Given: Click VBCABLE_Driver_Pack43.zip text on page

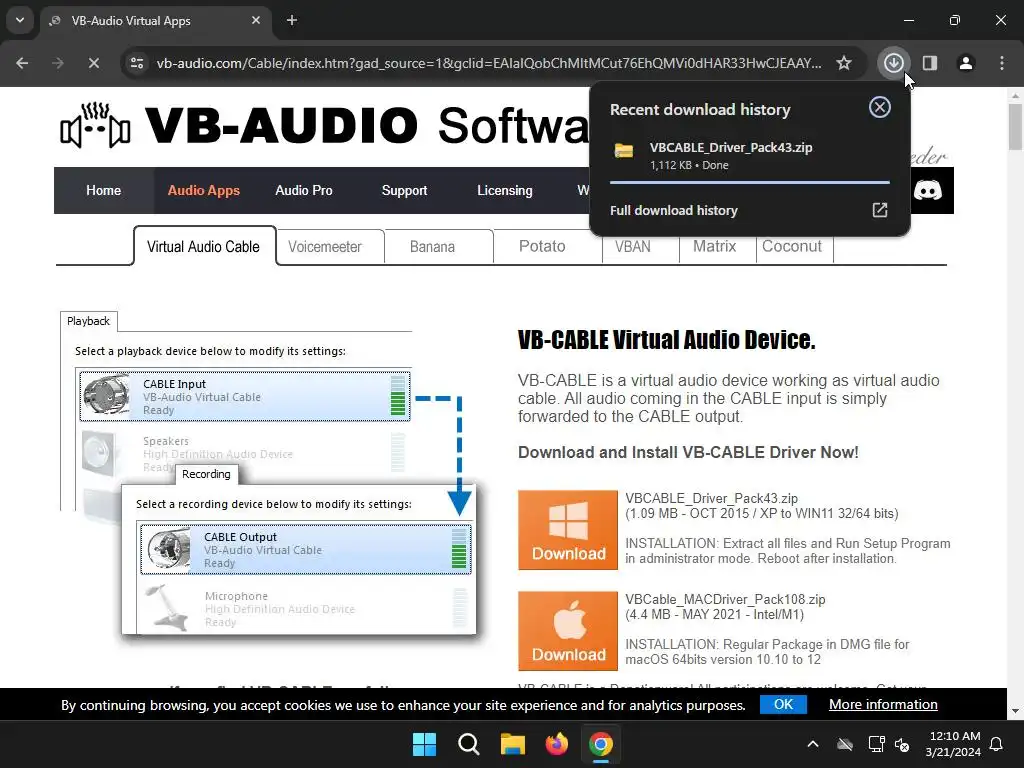Looking at the screenshot, I should coord(711,498).
